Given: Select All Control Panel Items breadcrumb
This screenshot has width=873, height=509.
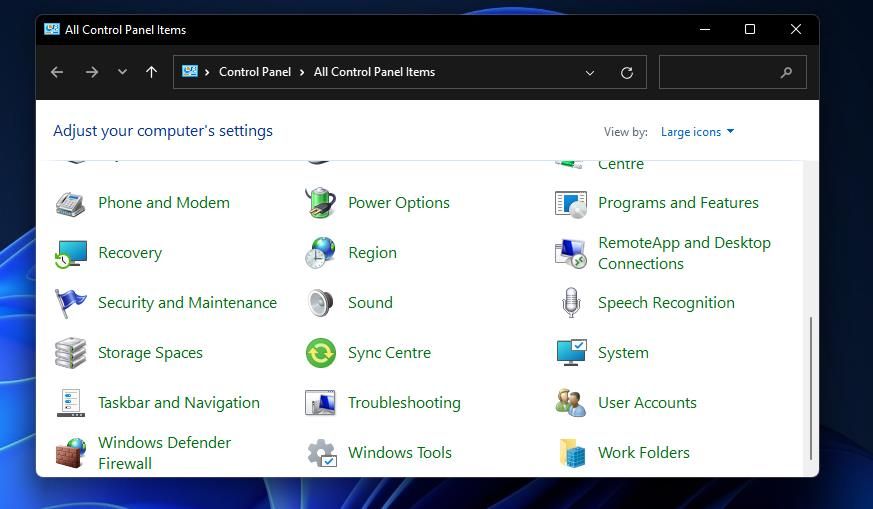Looking at the screenshot, I should 374,72.
